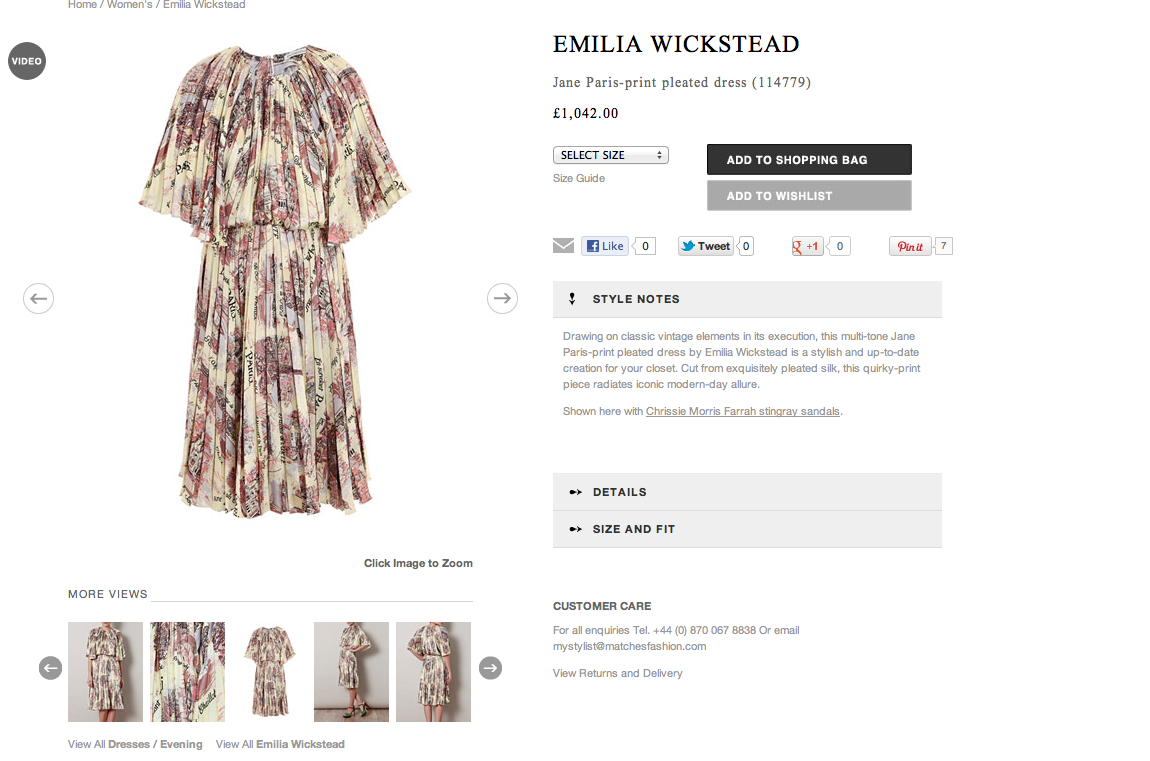Share product via email envelope icon

click(563, 246)
